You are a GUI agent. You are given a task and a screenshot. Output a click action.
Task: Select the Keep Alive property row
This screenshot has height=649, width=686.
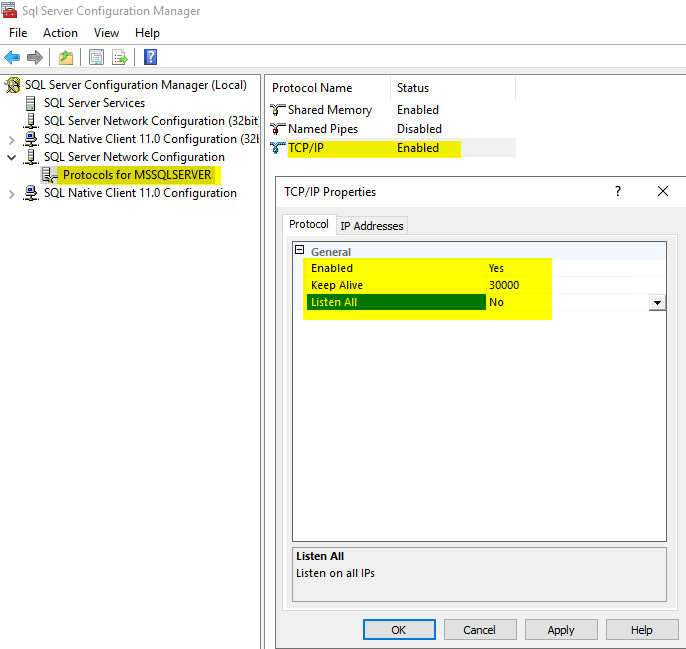[400, 285]
